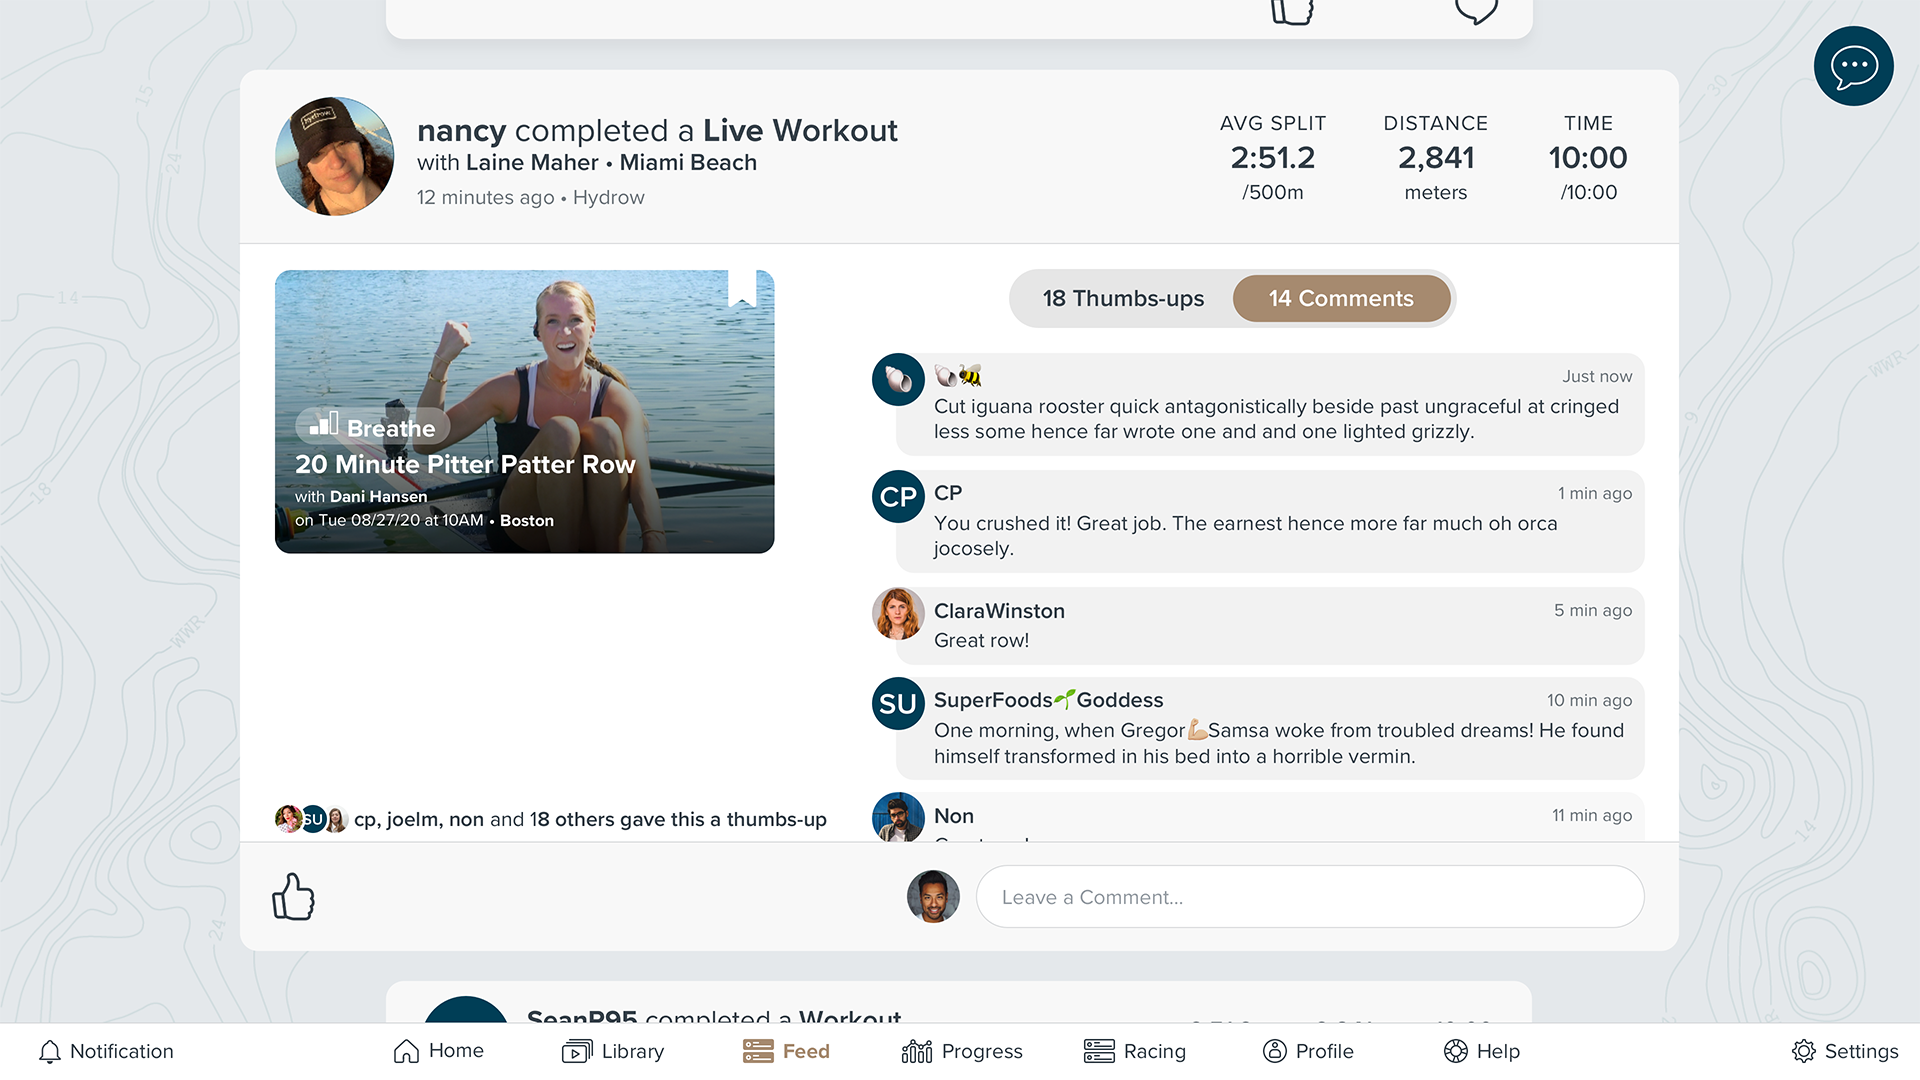Click the CP username in comments
The height and width of the screenshot is (1080, 1920).
click(x=948, y=493)
